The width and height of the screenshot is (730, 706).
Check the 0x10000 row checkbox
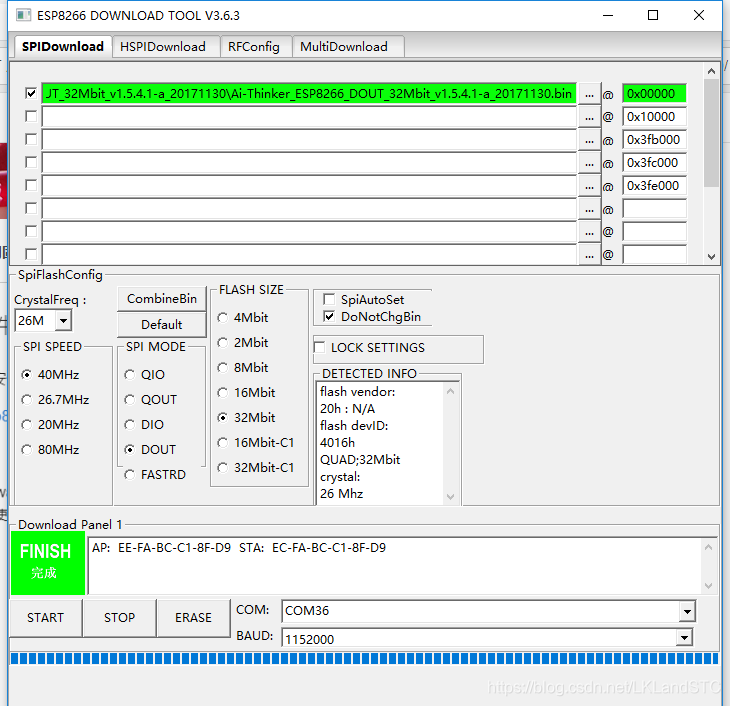(31, 116)
